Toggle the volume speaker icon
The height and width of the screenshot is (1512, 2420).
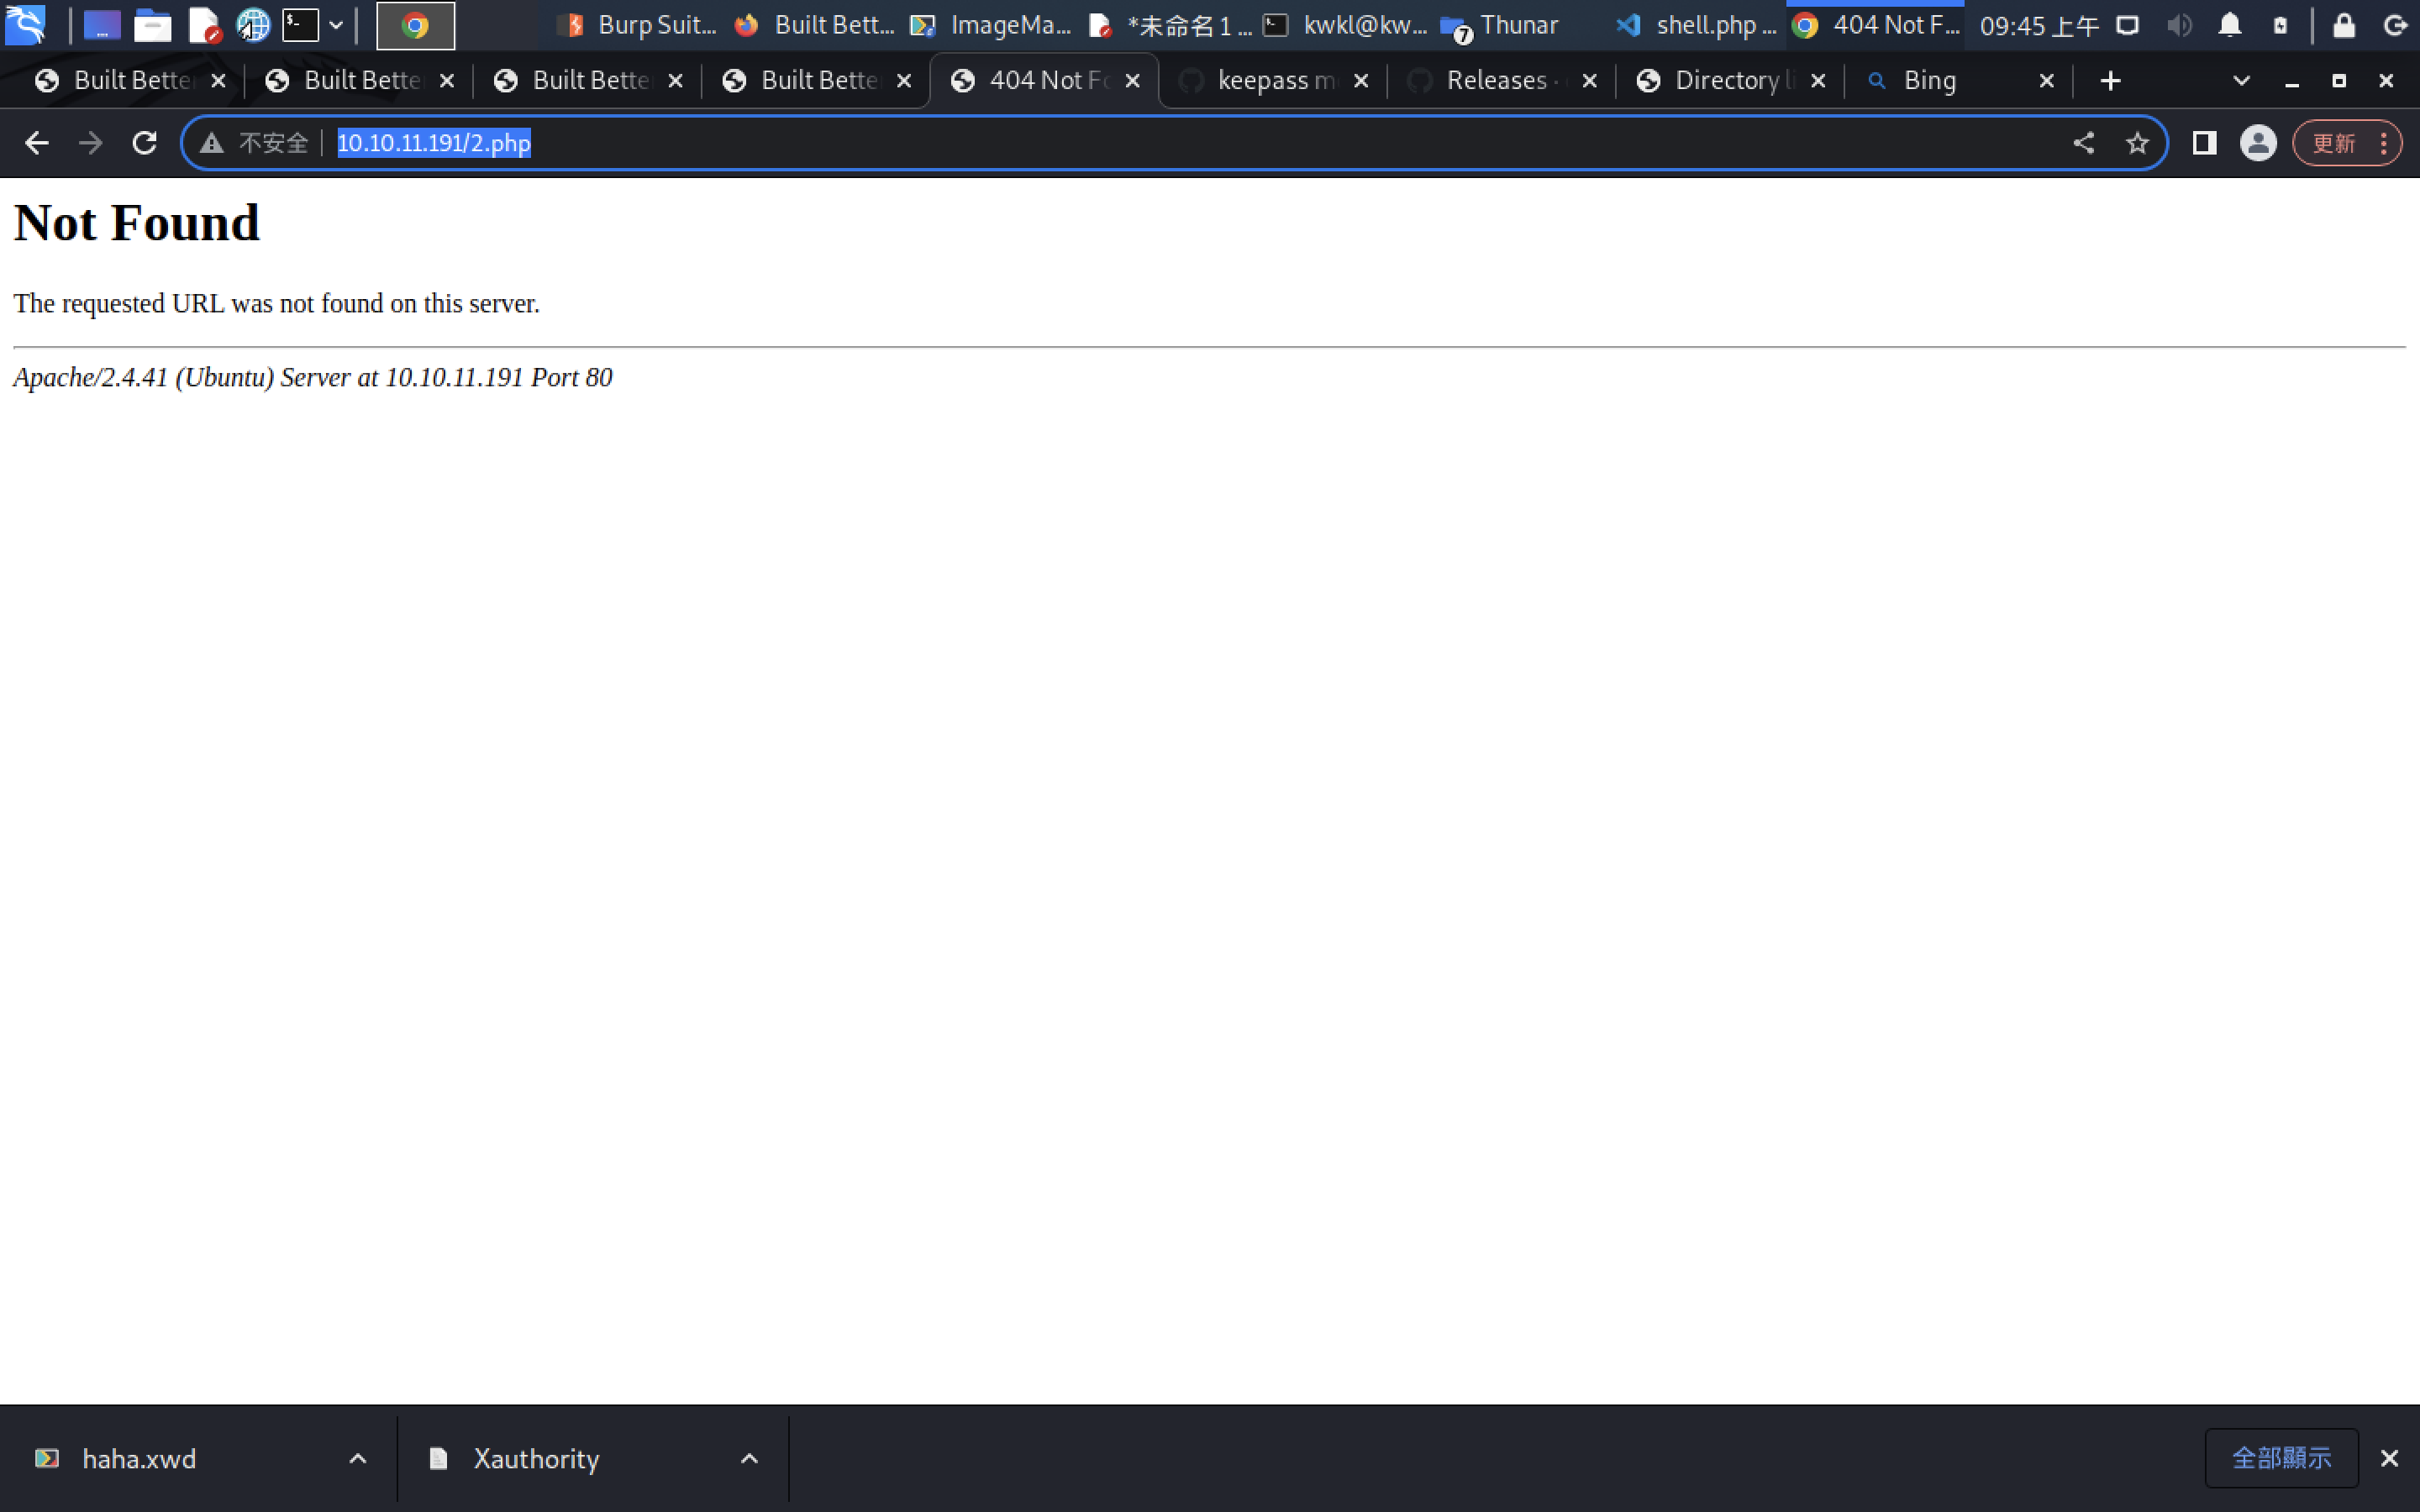pos(2178,26)
